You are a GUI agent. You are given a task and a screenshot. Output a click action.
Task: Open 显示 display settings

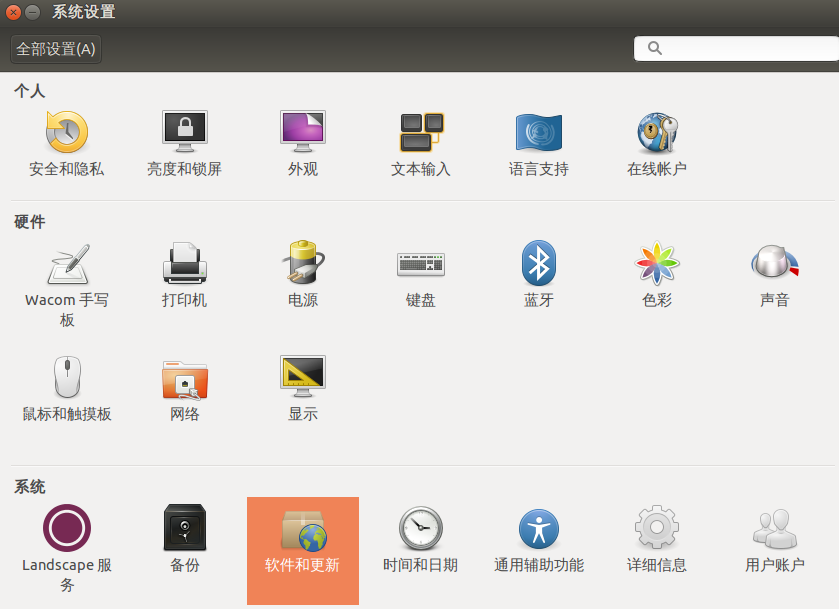(x=303, y=389)
